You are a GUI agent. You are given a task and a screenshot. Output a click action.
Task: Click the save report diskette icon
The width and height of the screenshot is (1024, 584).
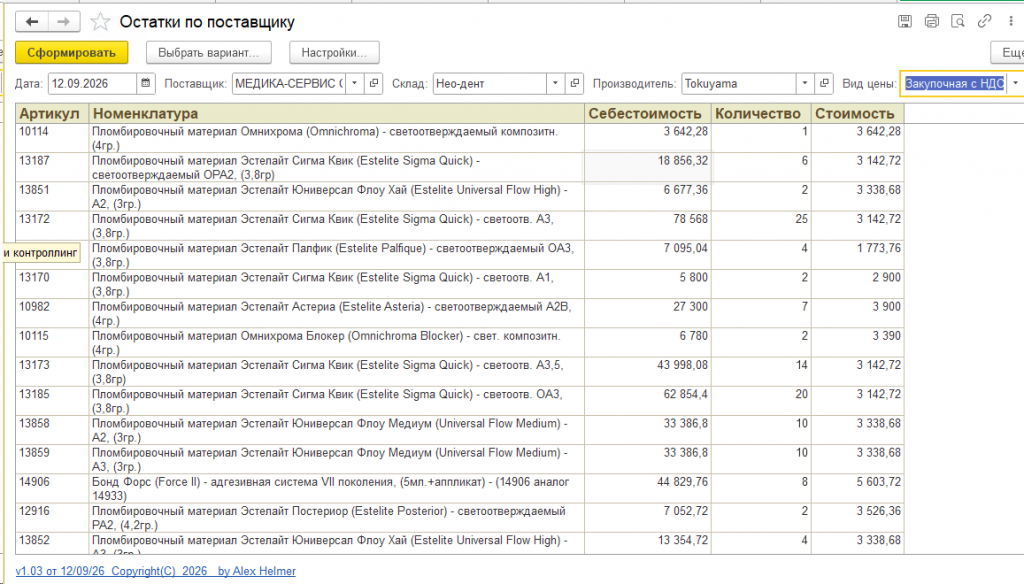point(904,22)
